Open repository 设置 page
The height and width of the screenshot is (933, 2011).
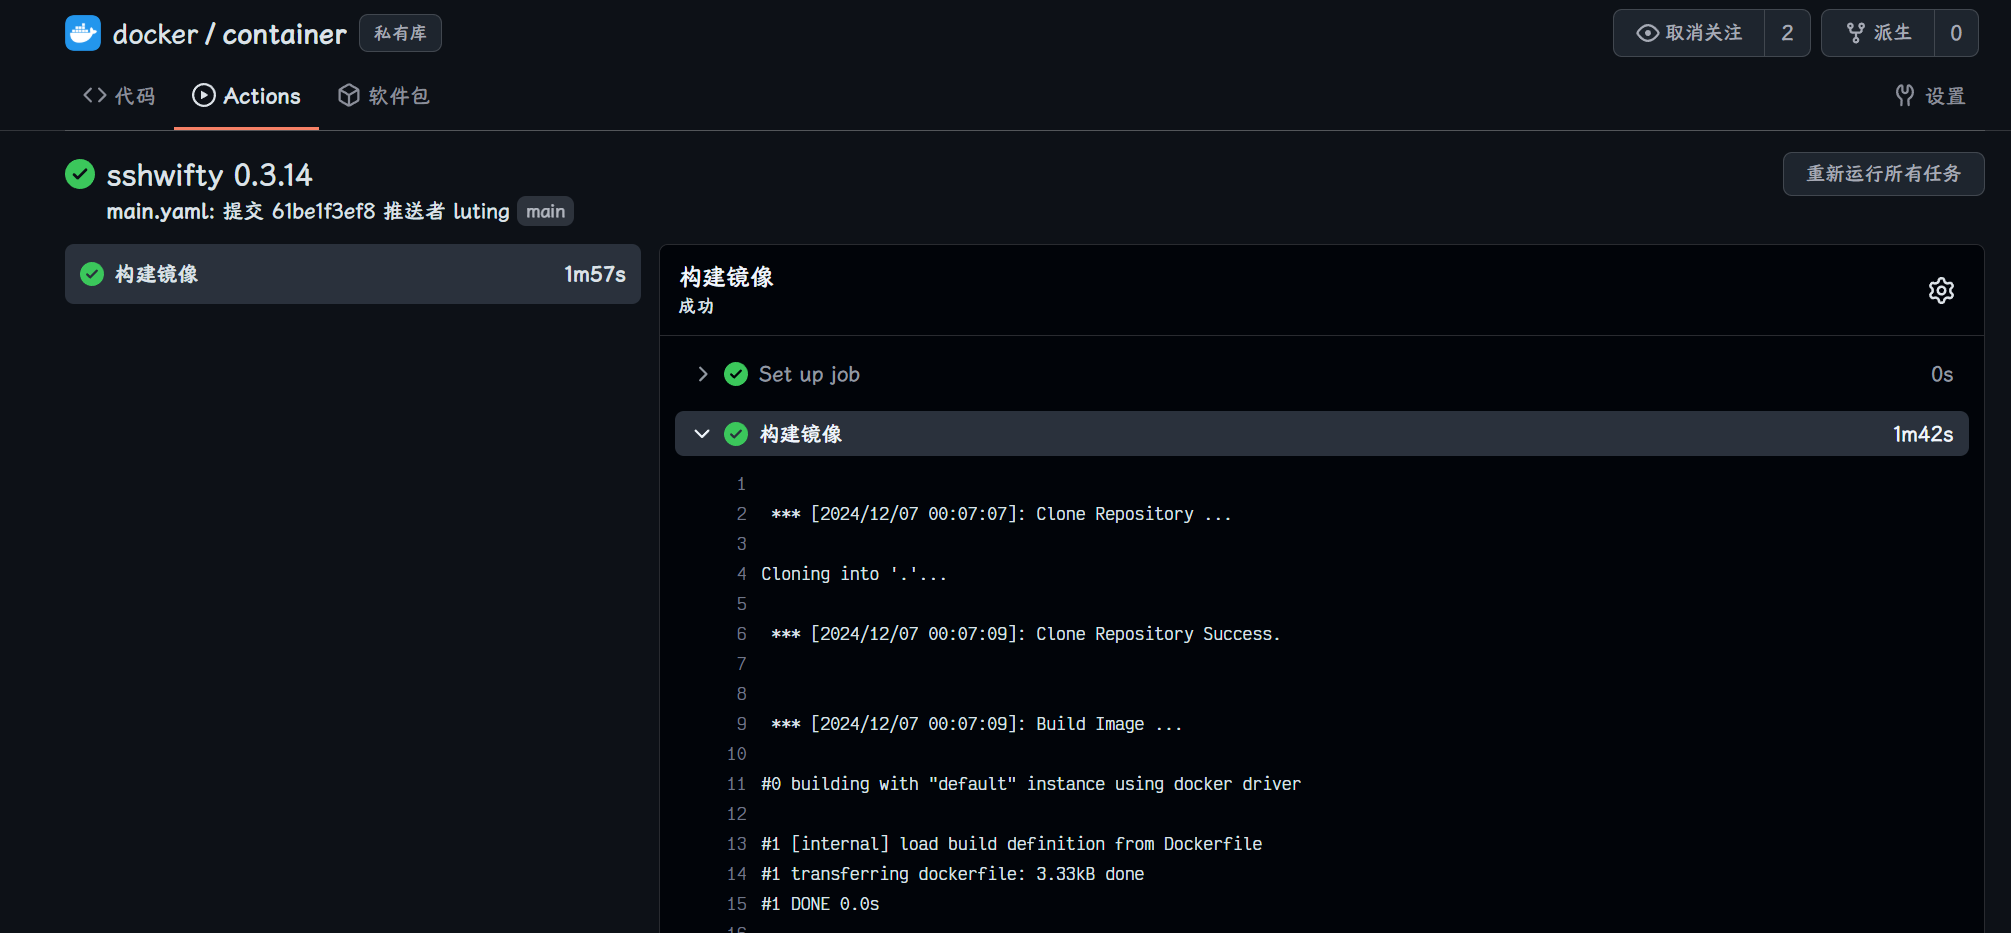[1930, 96]
